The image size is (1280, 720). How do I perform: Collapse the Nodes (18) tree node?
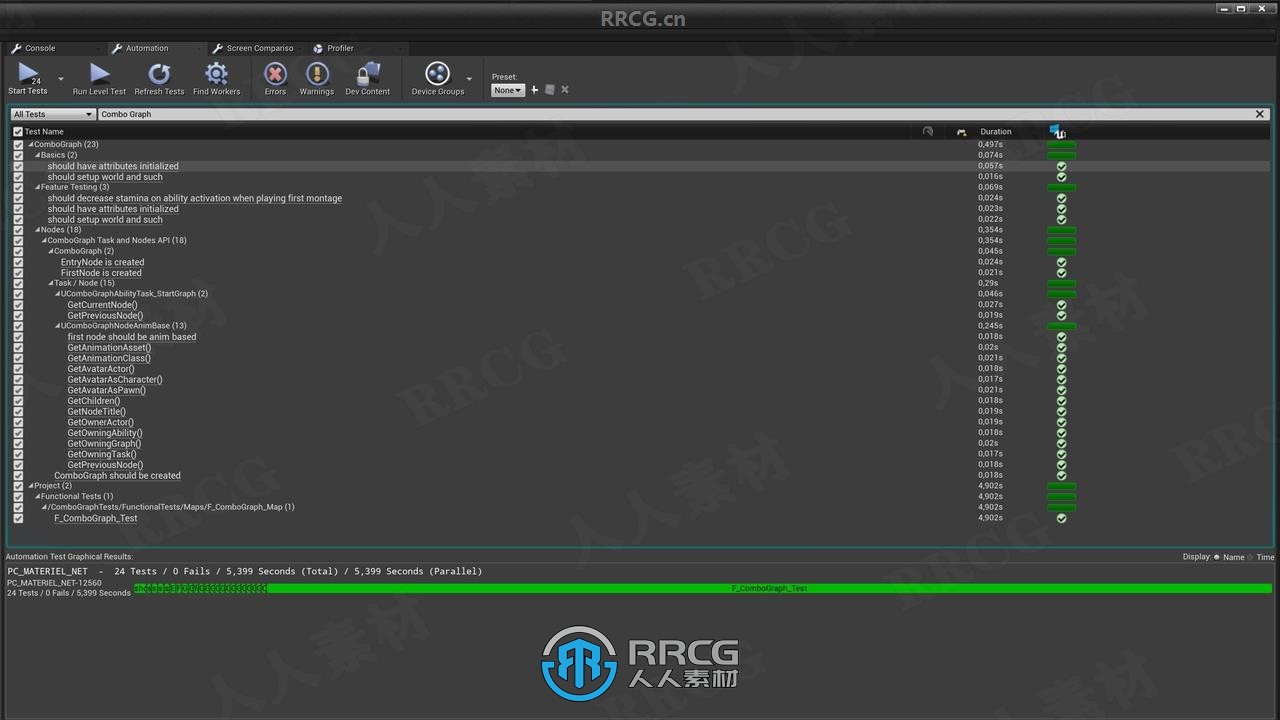pyautogui.click(x=38, y=230)
